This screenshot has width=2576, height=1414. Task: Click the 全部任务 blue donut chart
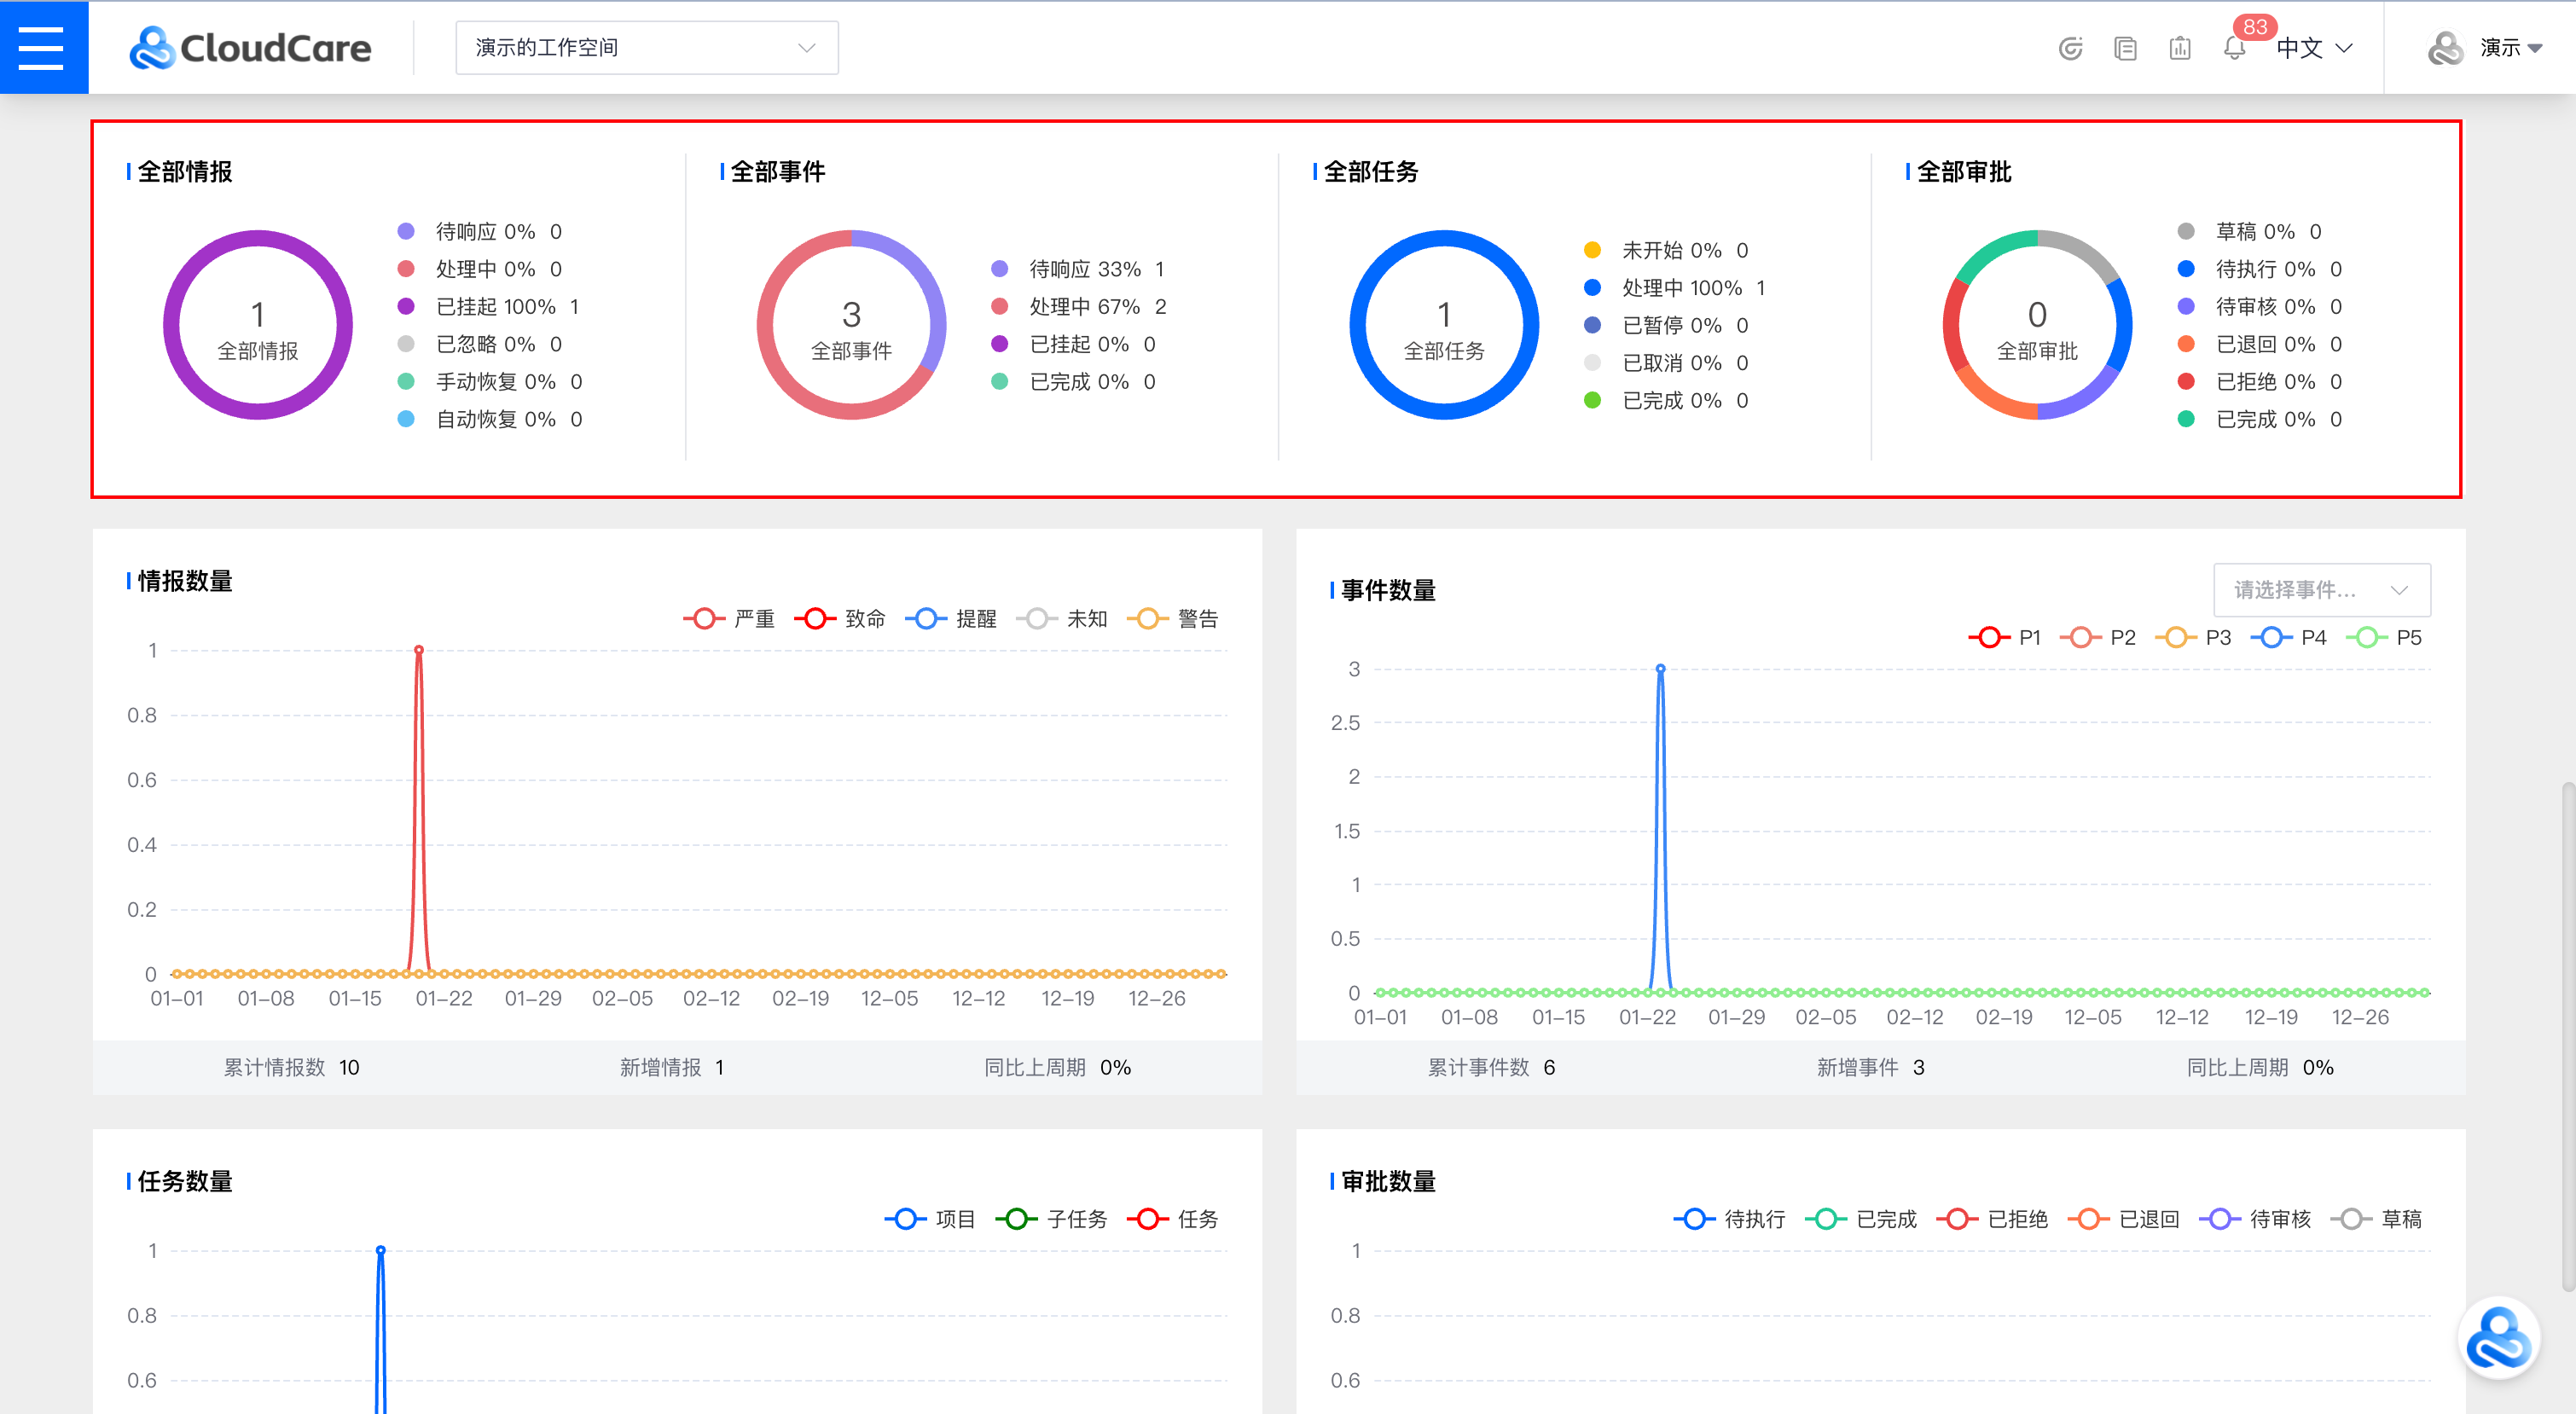click(1444, 325)
